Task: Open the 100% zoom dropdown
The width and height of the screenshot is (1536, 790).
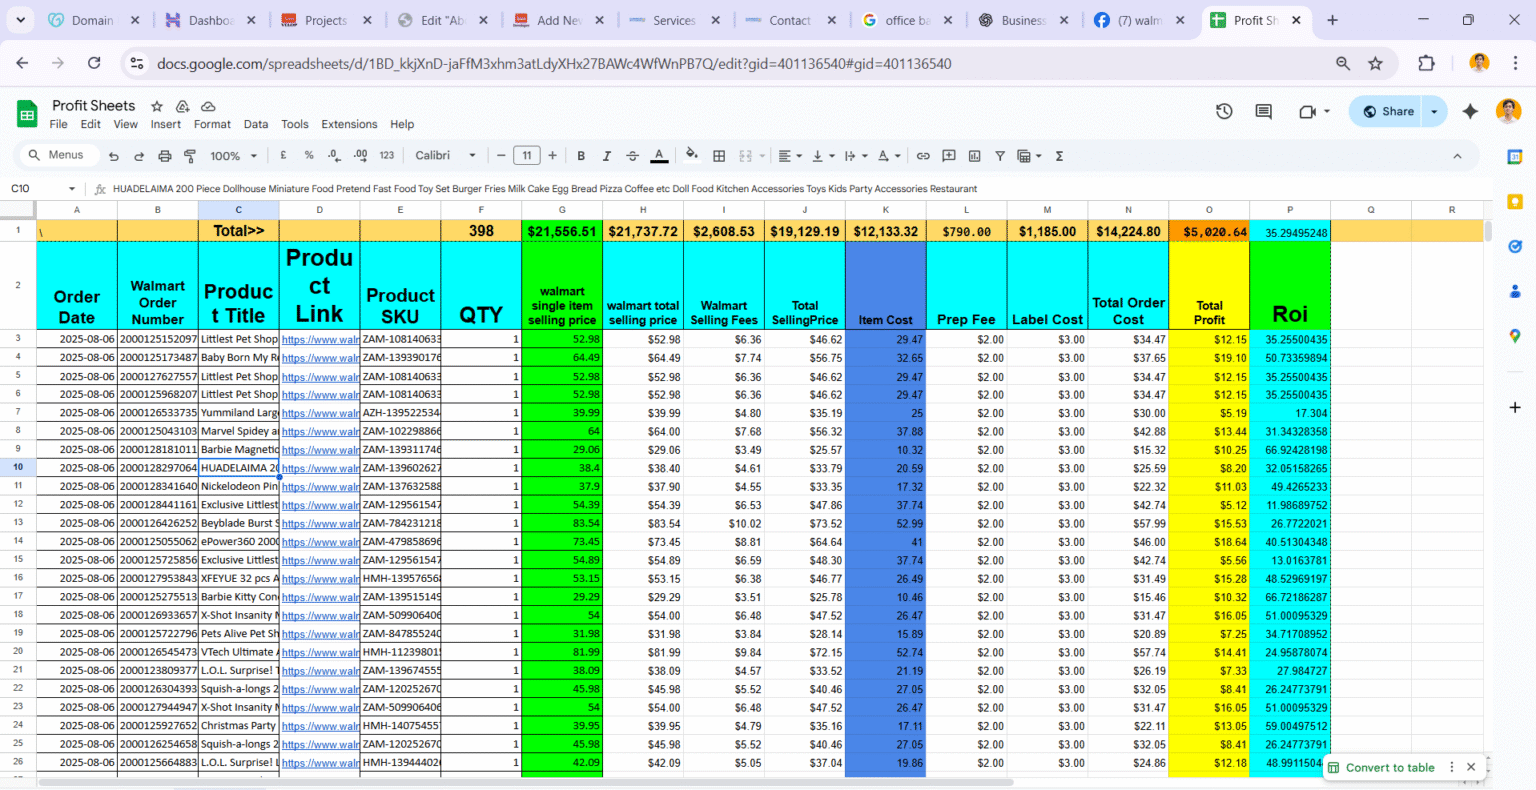Action: (x=233, y=156)
